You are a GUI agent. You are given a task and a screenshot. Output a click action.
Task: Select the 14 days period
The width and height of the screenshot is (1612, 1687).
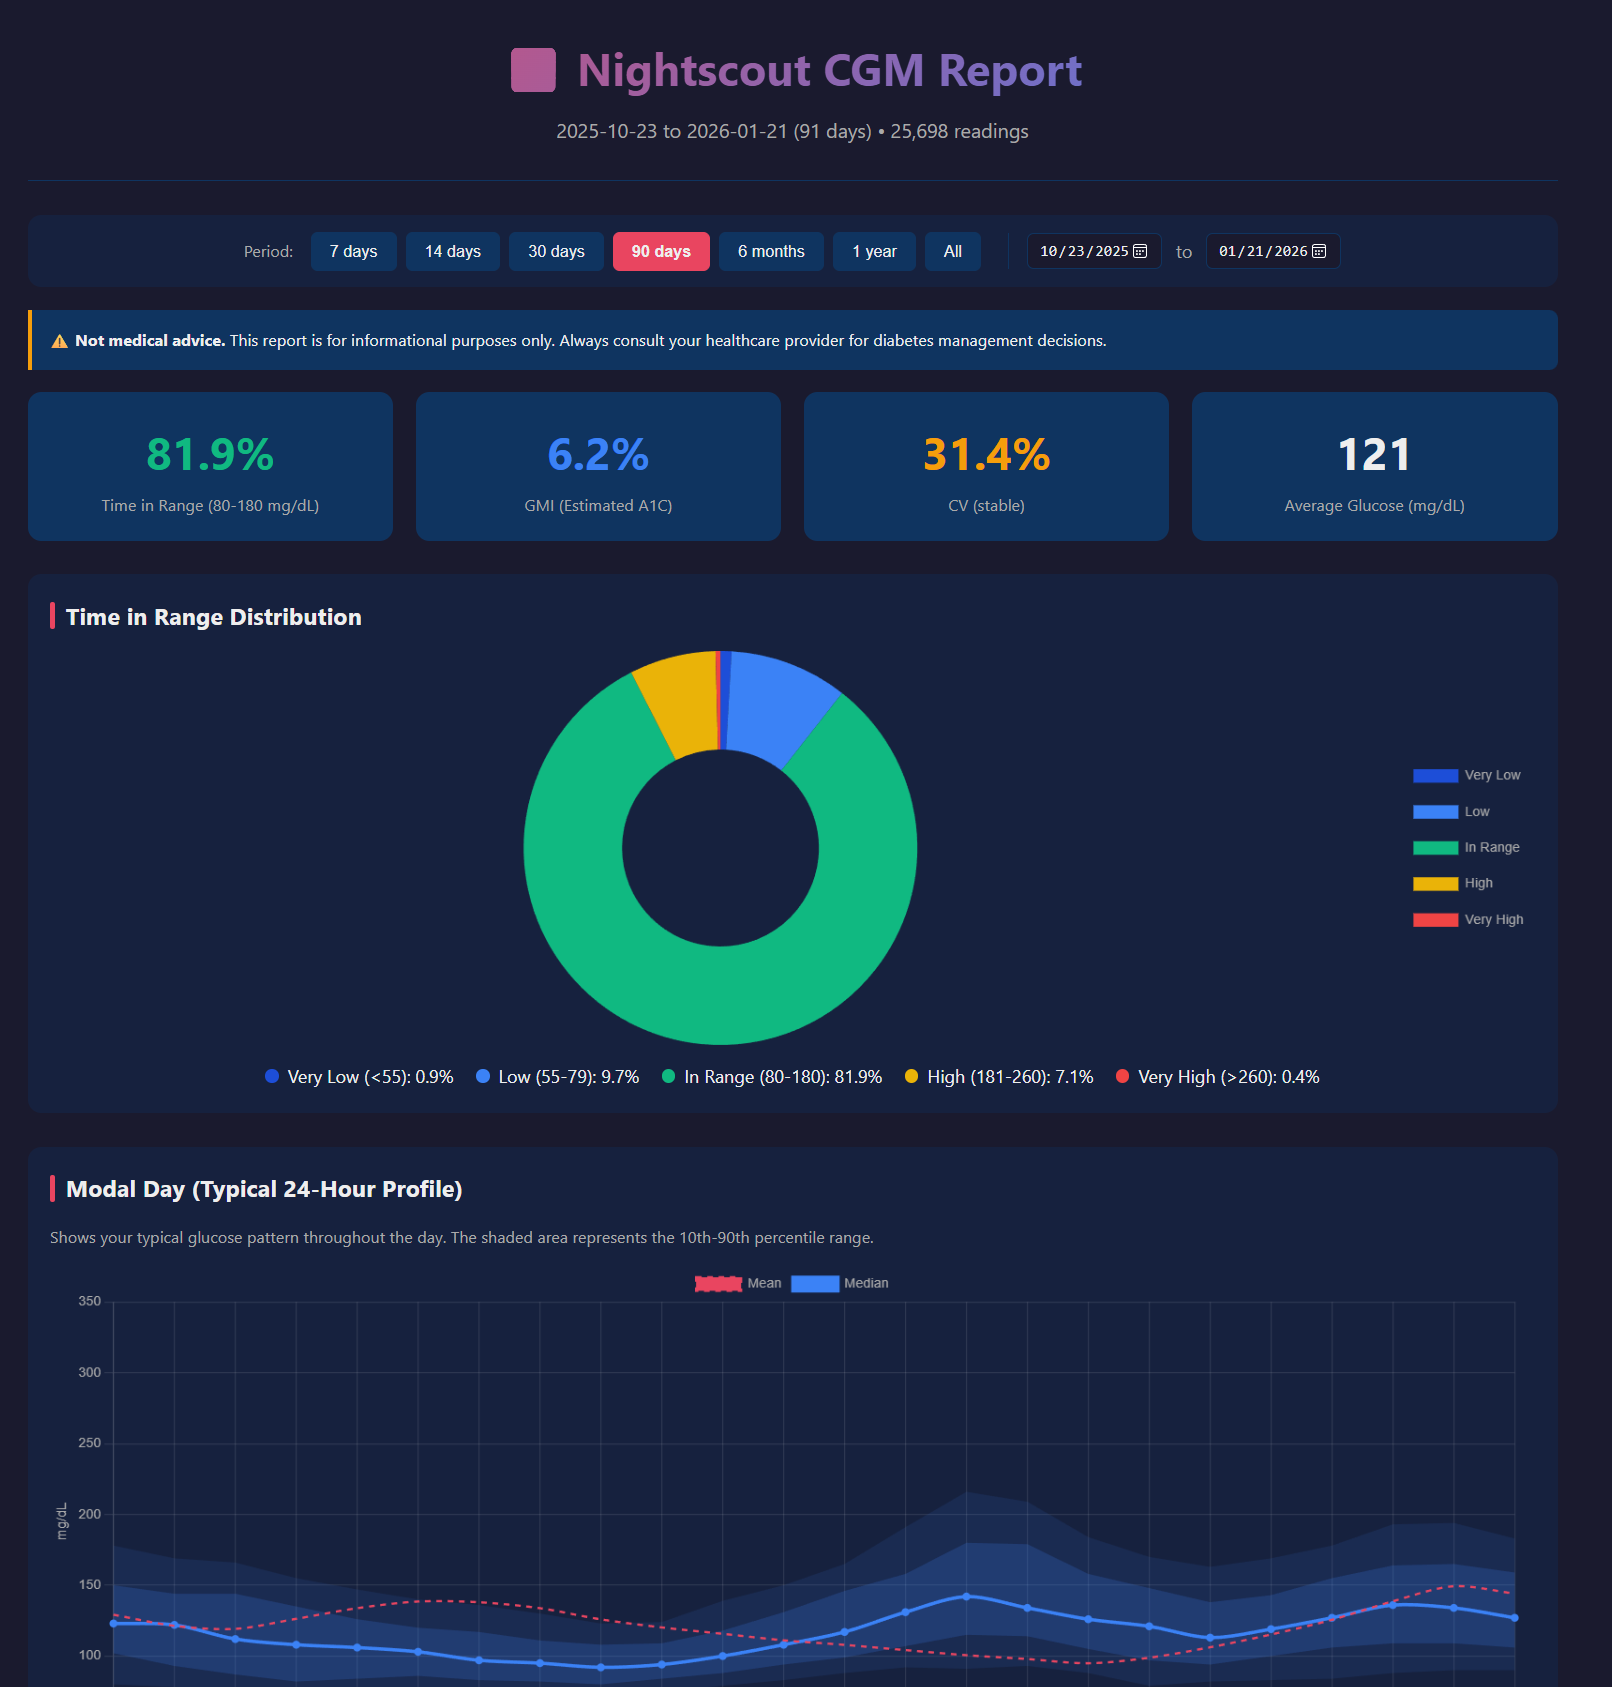point(452,252)
